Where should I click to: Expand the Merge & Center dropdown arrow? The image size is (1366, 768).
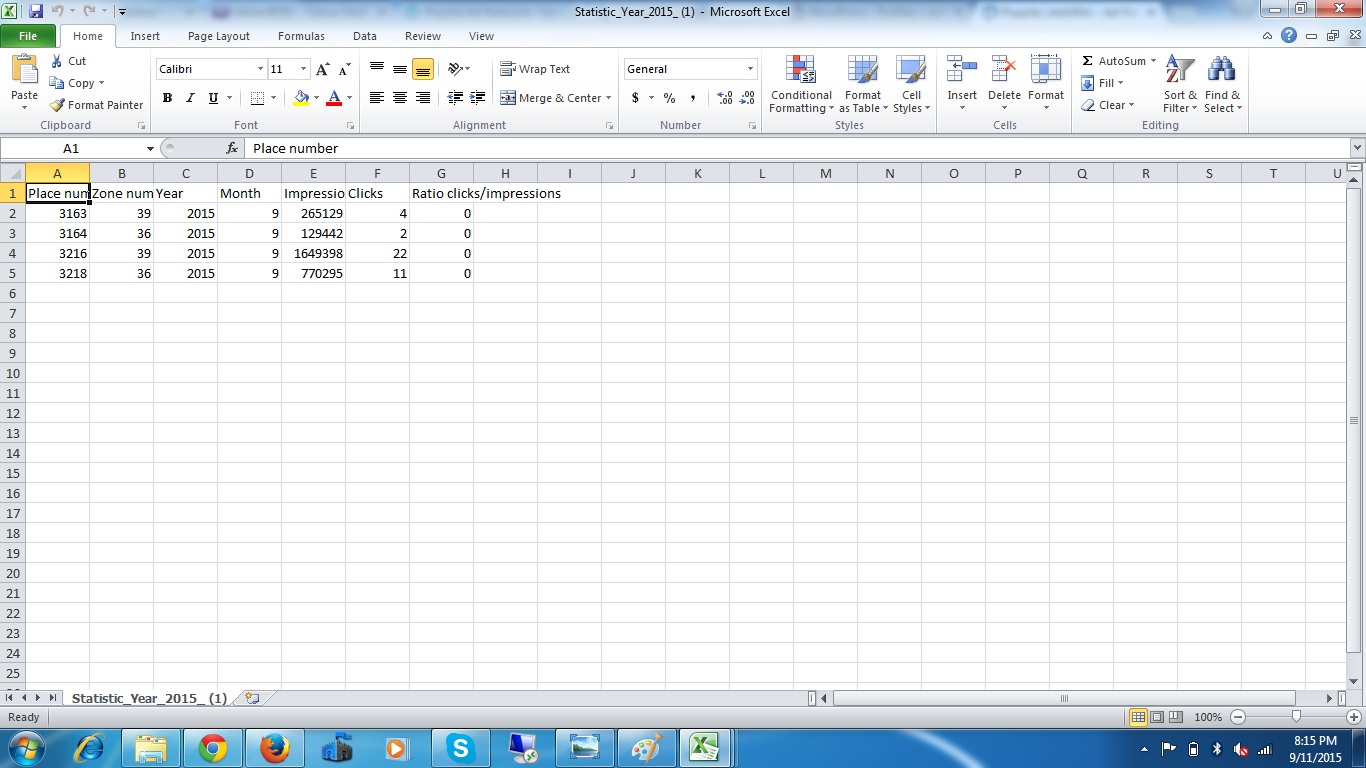click(608, 98)
